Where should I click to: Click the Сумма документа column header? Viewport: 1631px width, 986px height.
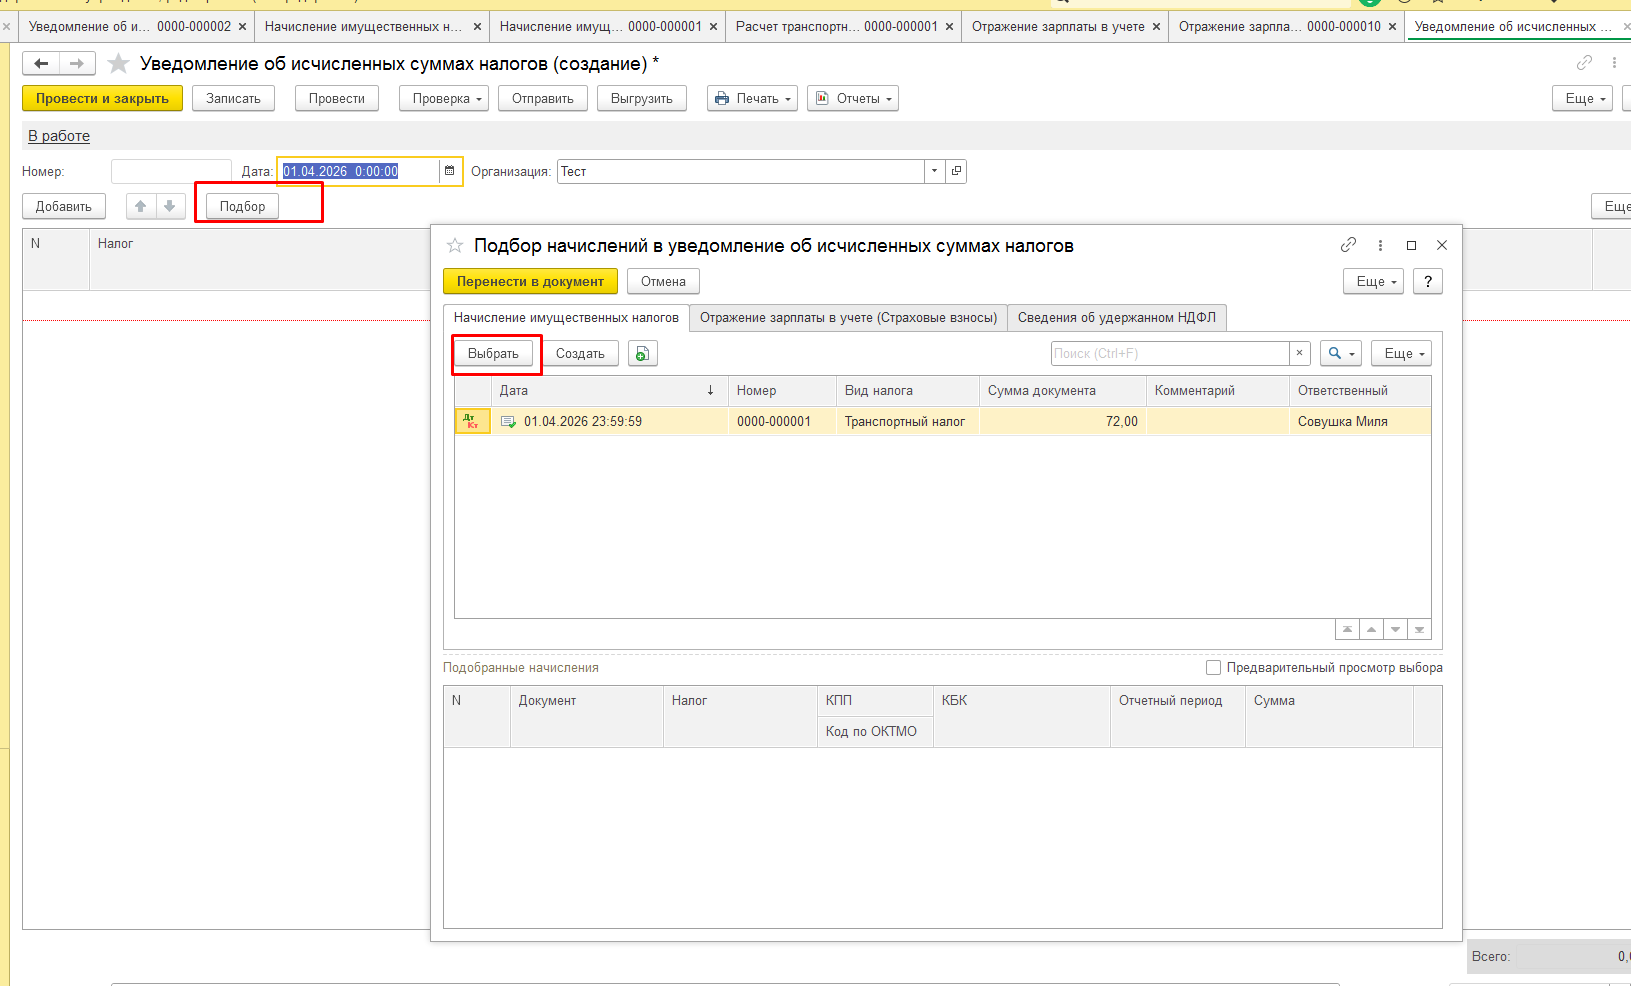(x=1062, y=391)
